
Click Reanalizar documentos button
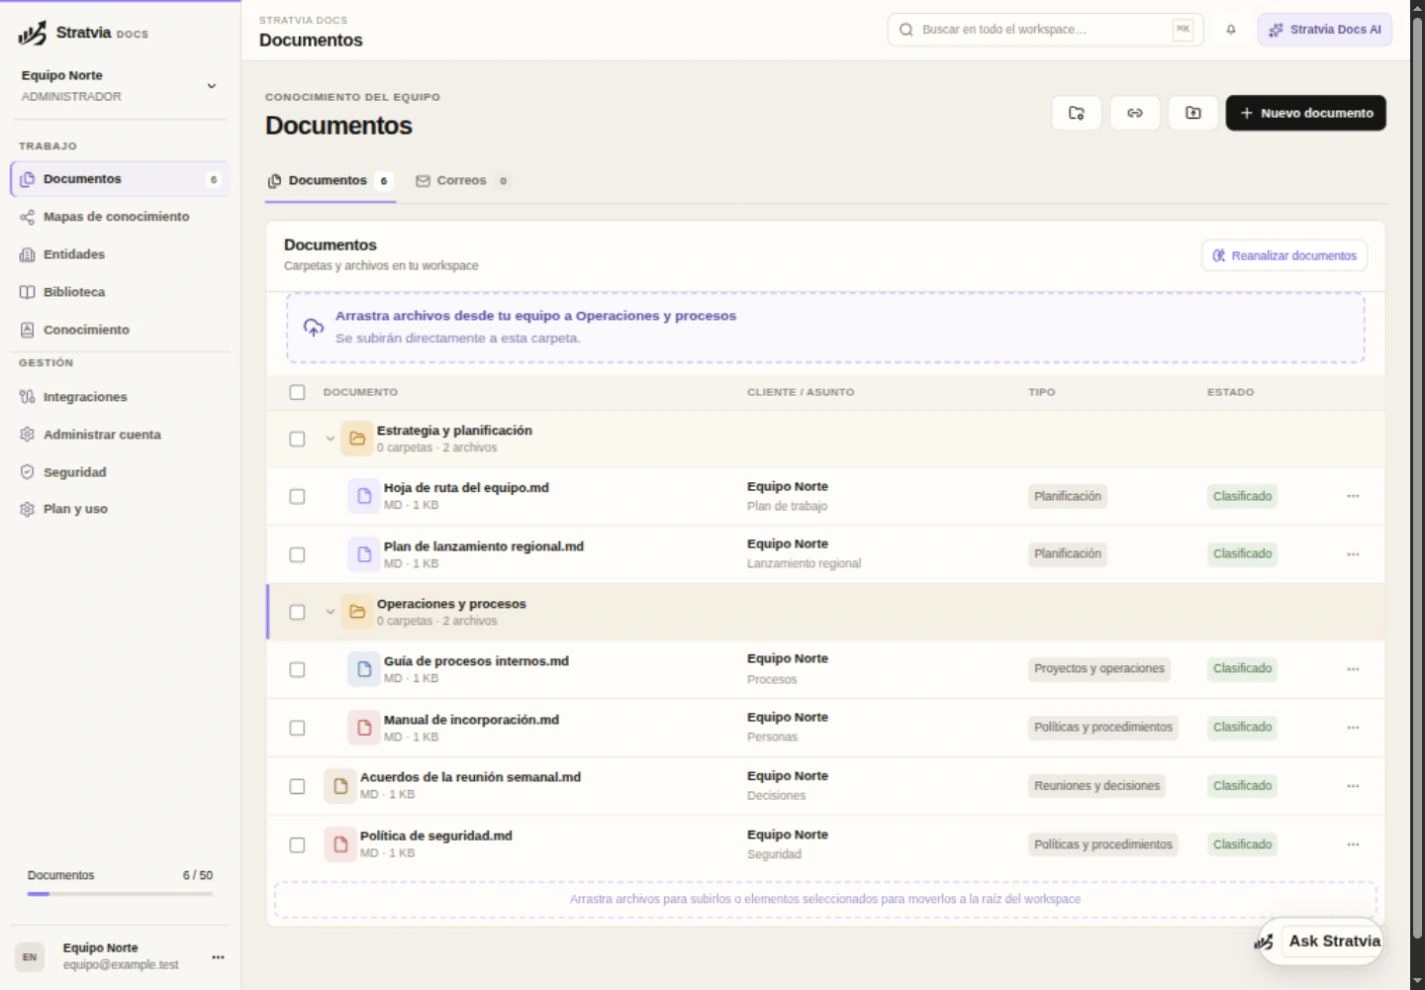click(x=1284, y=256)
